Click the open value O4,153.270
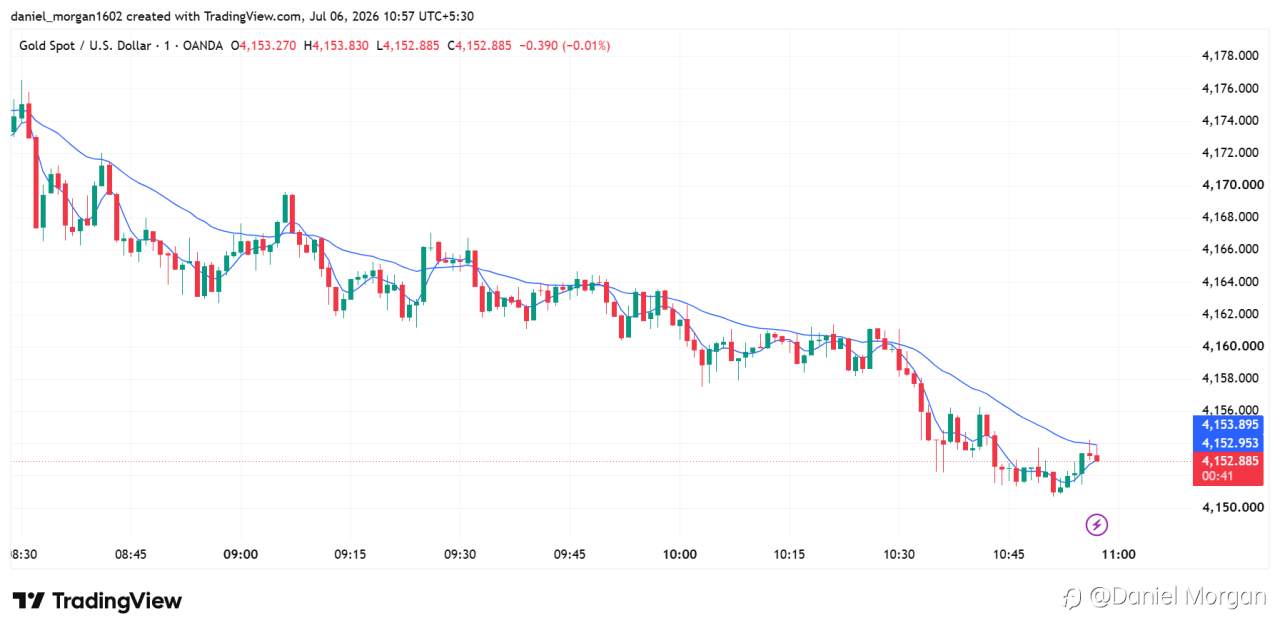 pos(263,46)
